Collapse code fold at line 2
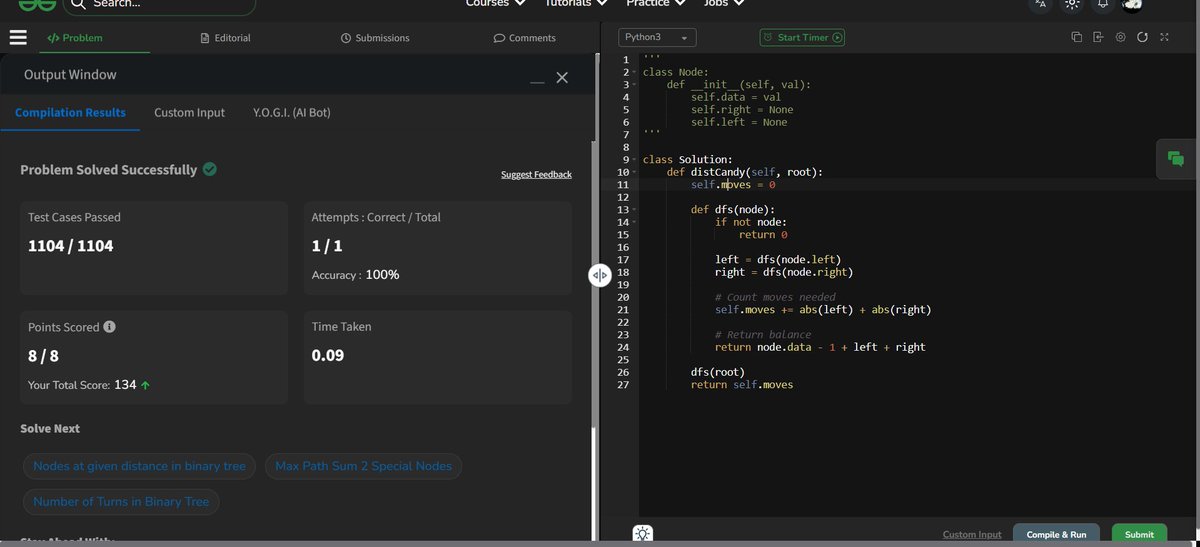 point(634,73)
